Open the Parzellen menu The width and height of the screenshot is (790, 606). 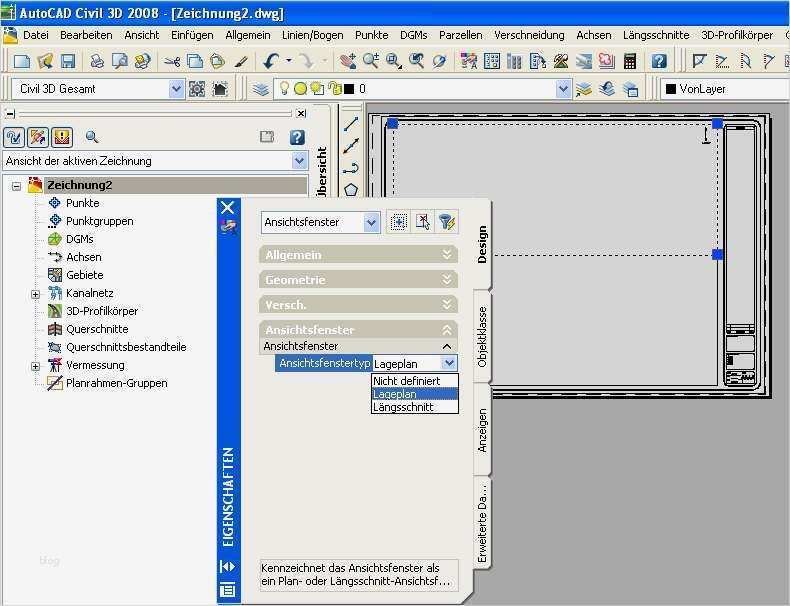(460, 35)
